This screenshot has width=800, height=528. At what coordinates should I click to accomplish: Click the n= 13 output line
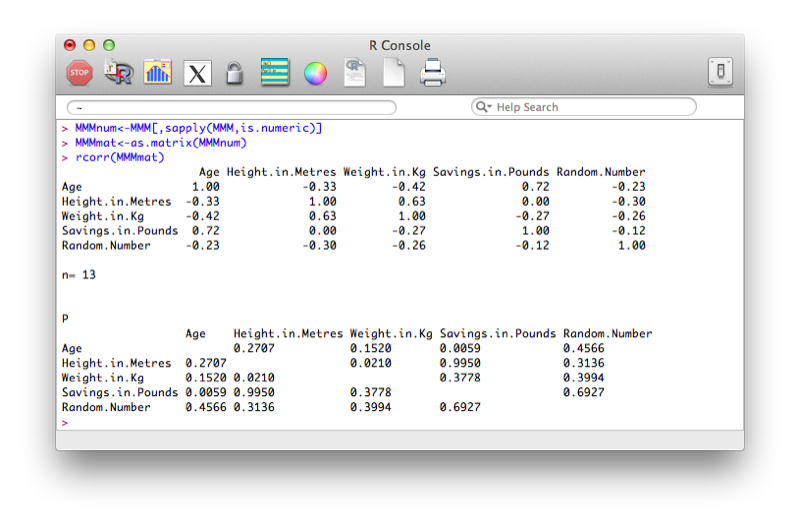(x=79, y=274)
